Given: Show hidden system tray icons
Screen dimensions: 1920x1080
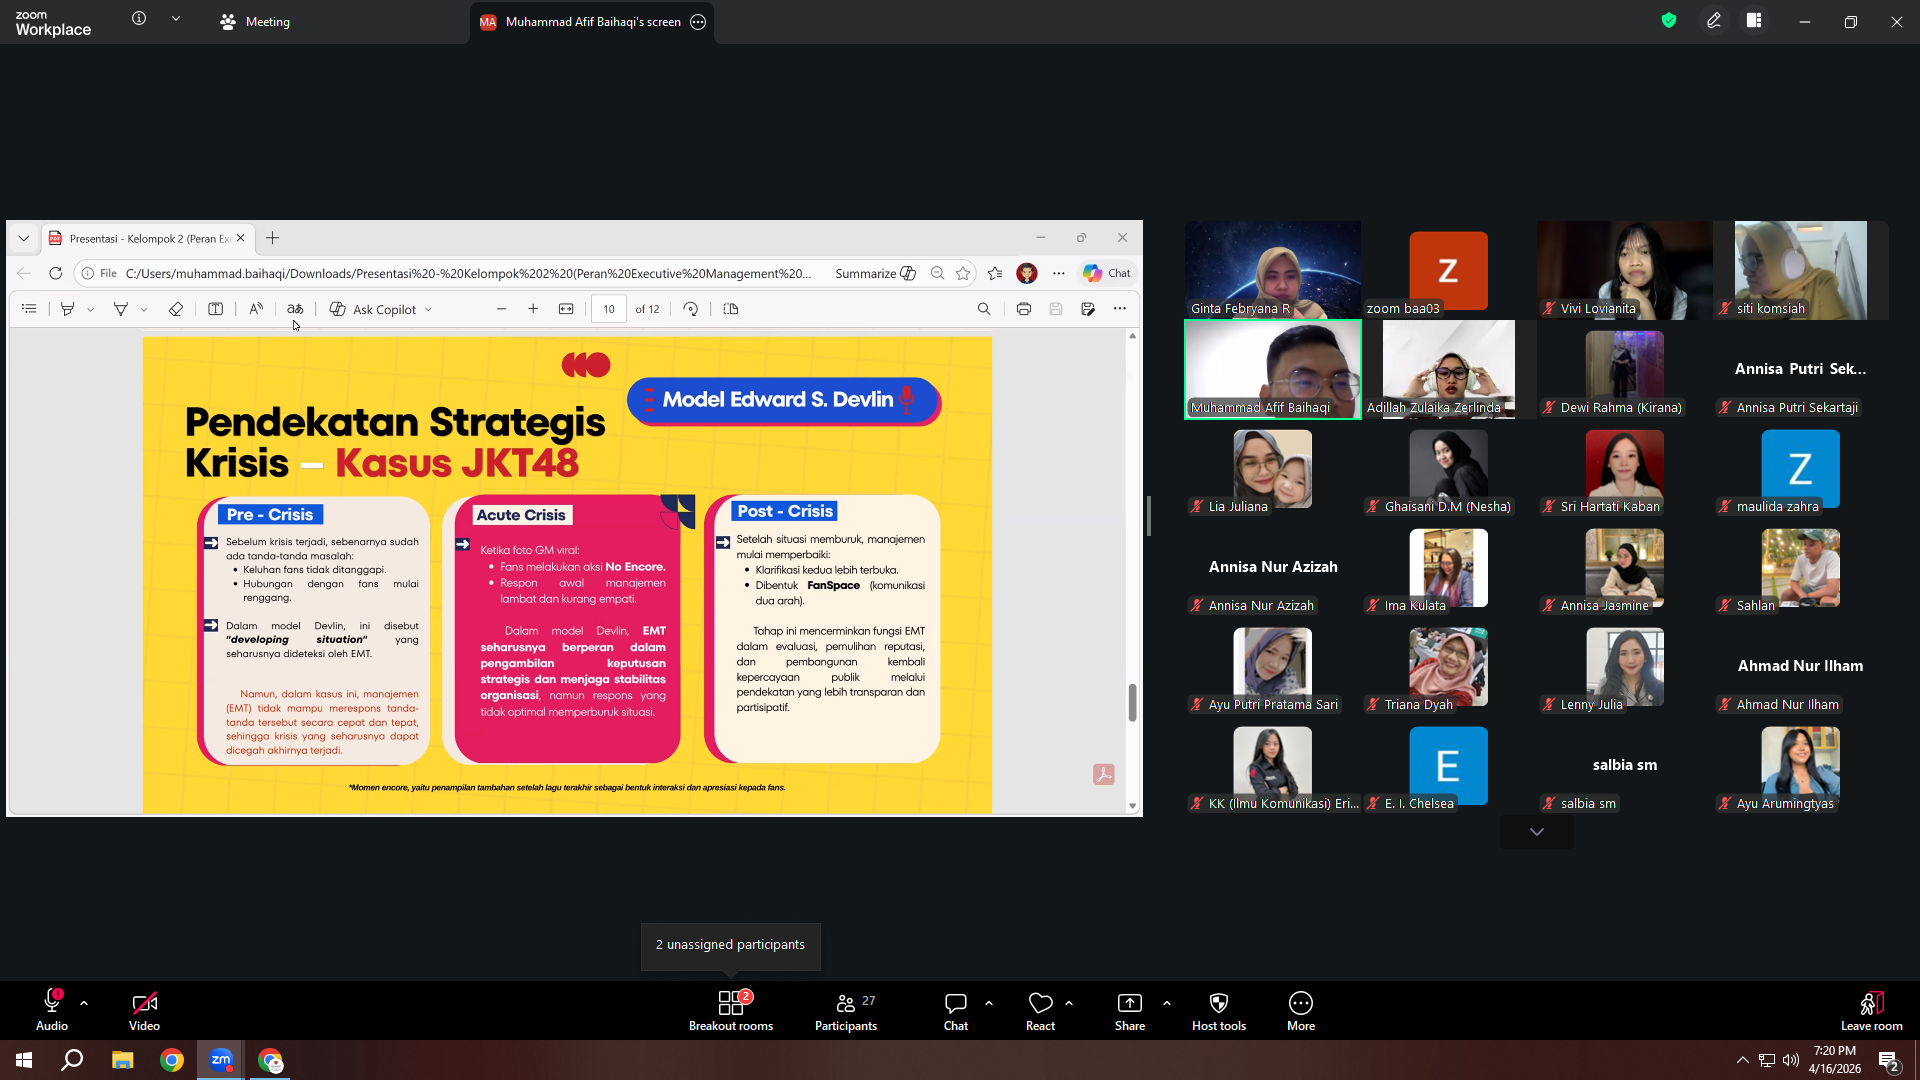Looking at the screenshot, I should (x=1743, y=1060).
